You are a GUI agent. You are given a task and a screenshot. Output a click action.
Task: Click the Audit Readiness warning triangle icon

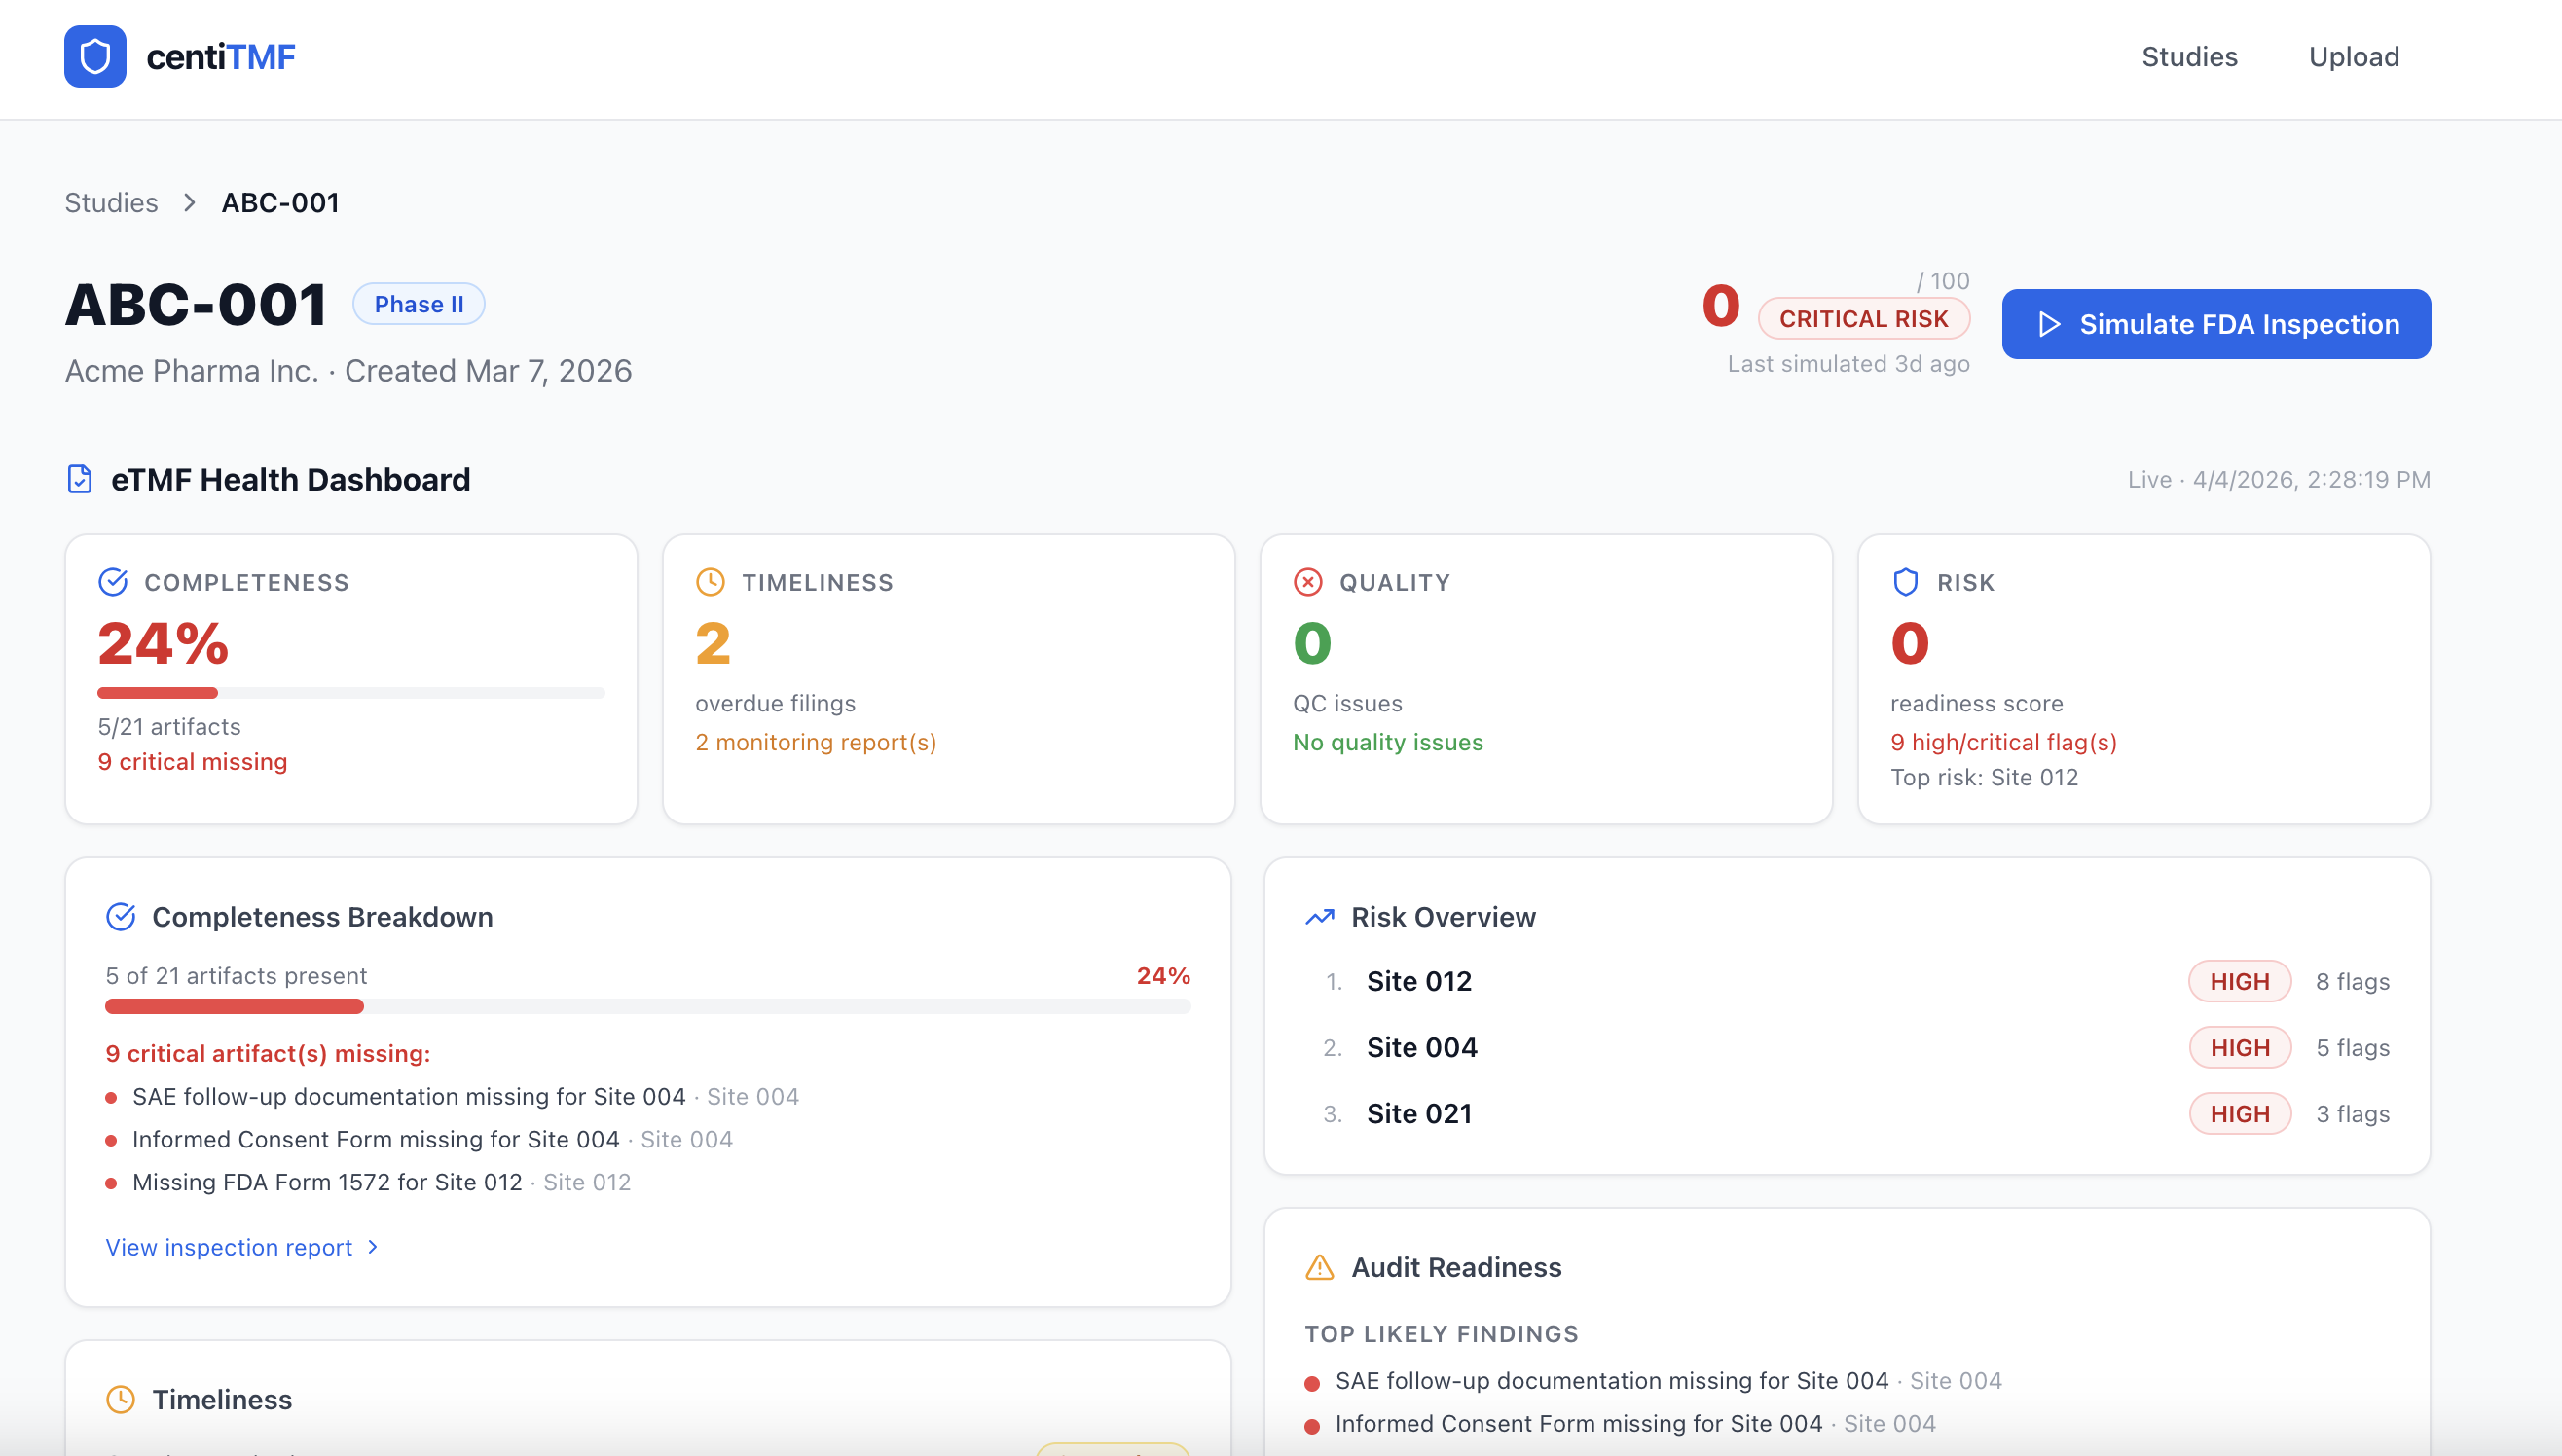pyautogui.click(x=1320, y=1267)
